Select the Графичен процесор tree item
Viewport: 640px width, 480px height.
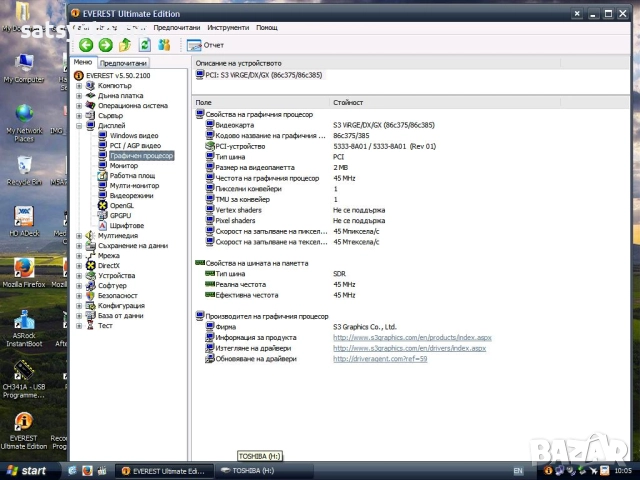142,156
